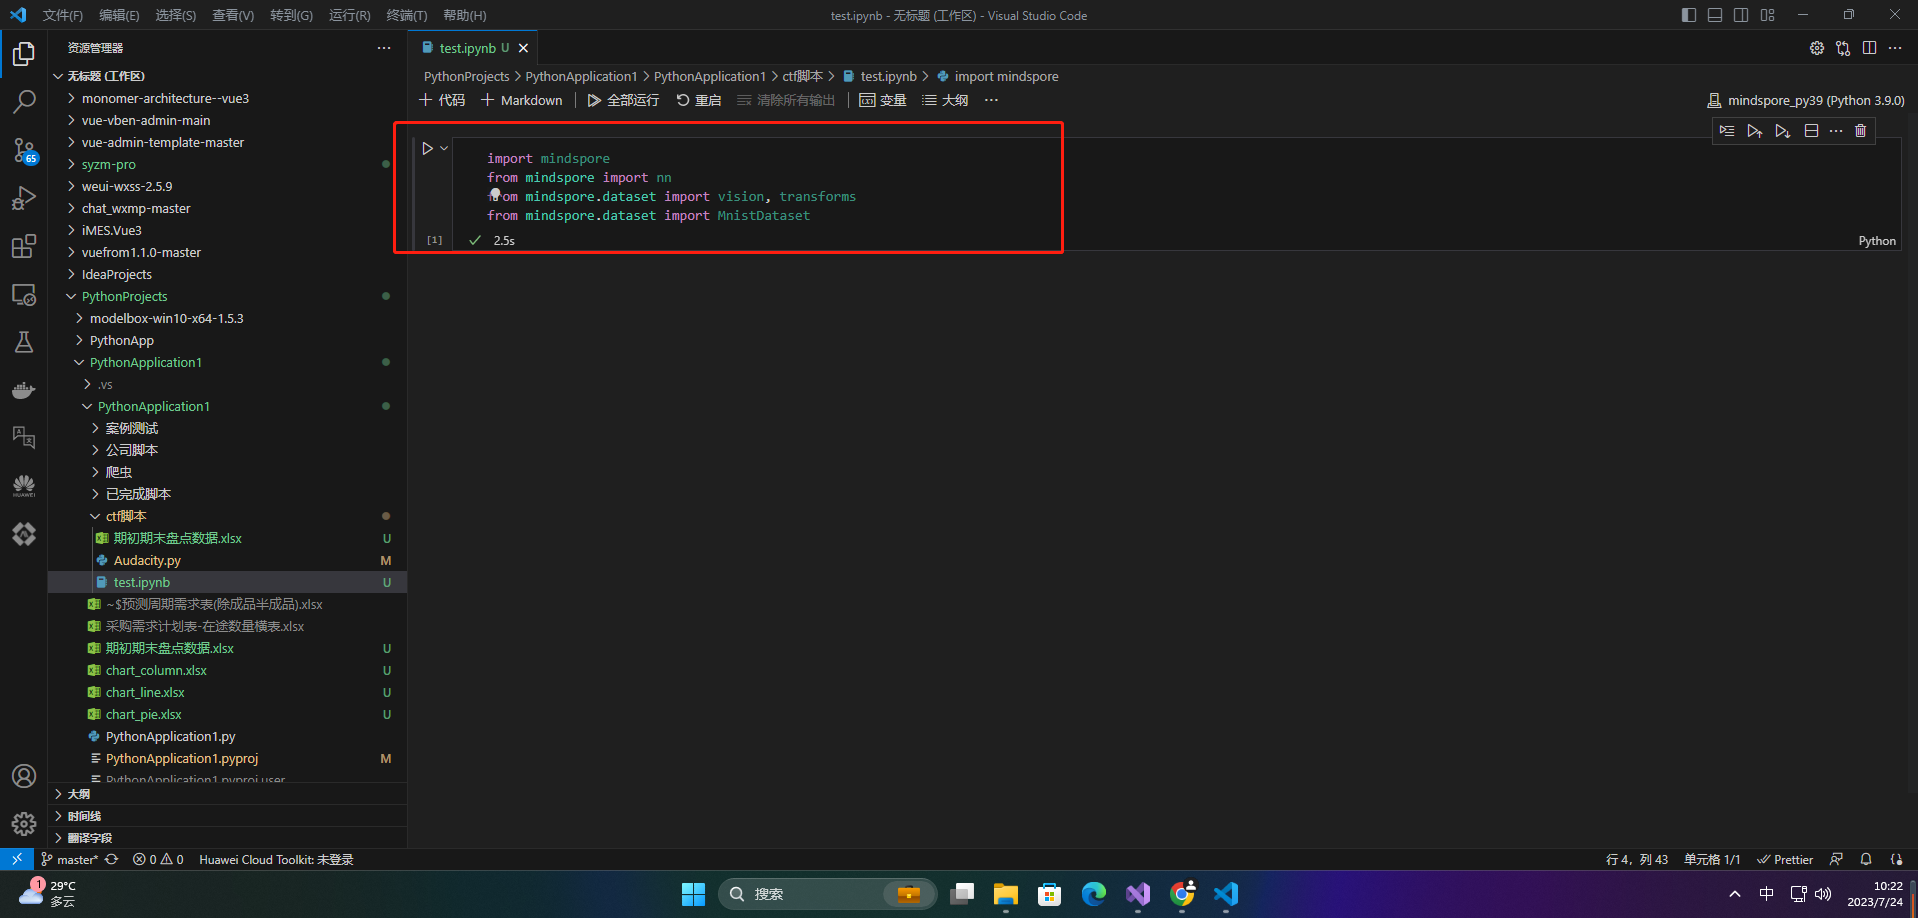This screenshot has height=918, width=1918.
Task: Customize layout from title bar
Action: coord(1768,15)
